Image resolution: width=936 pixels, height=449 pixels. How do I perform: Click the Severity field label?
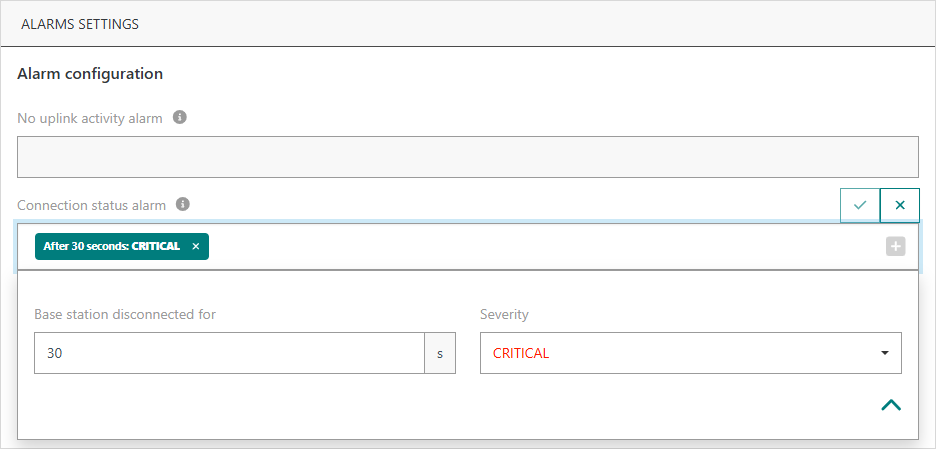click(504, 314)
